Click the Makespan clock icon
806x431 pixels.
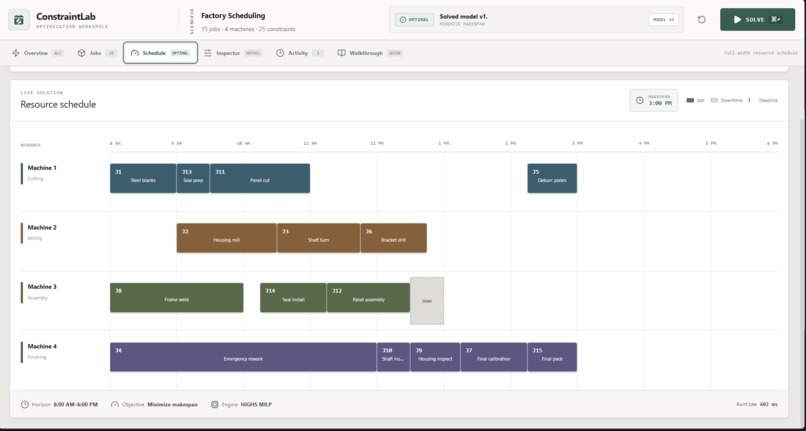tap(639, 100)
